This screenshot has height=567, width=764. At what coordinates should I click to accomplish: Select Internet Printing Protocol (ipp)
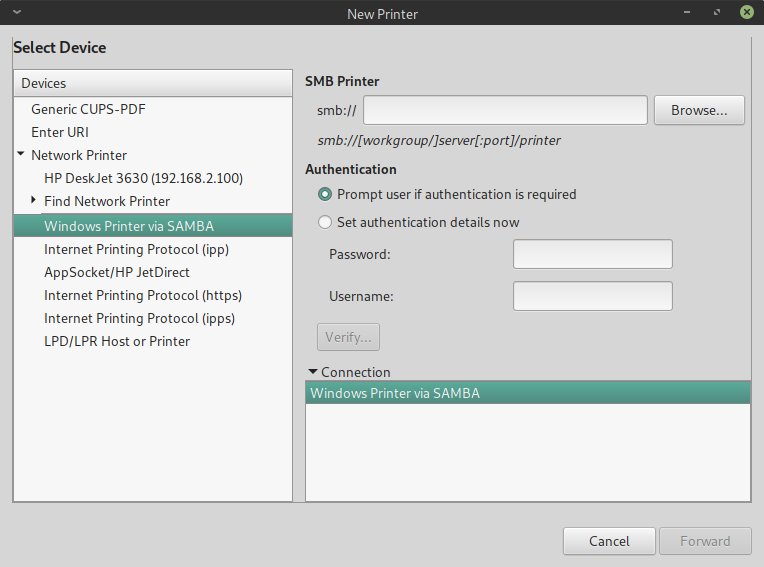click(x=137, y=249)
